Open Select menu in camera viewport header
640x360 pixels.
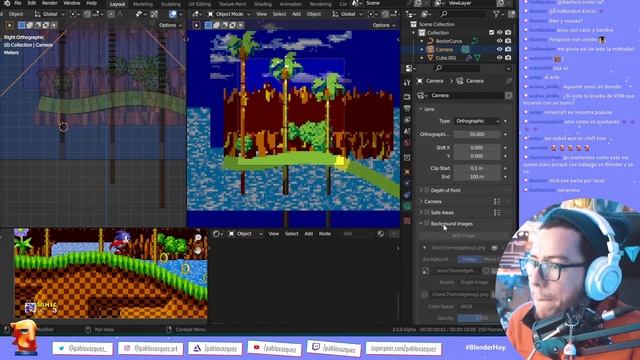[279, 14]
